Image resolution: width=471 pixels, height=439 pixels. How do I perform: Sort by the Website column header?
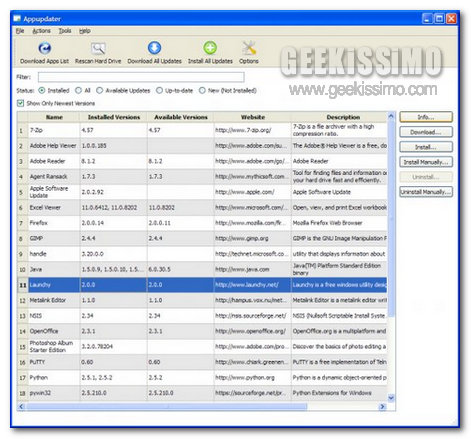tap(253, 117)
